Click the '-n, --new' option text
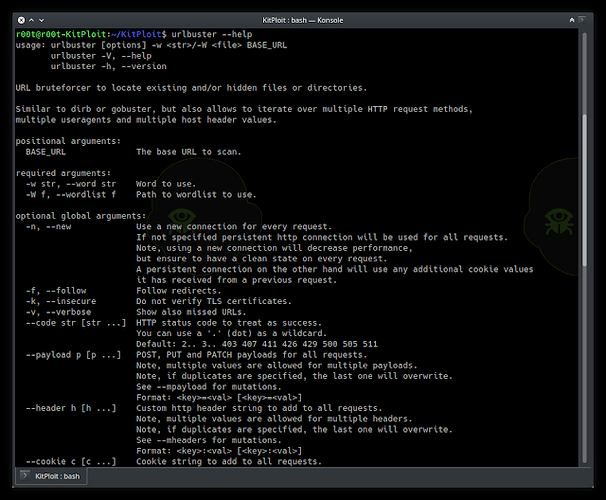Screen dimensions: 606x500 point(48,226)
